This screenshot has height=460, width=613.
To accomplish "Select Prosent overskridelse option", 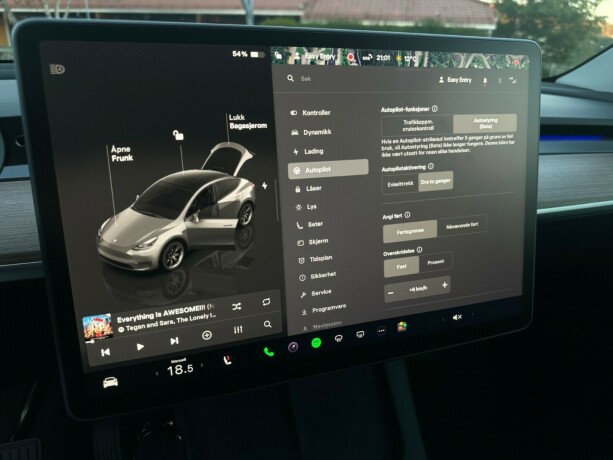I will pyautogui.click(x=436, y=262).
